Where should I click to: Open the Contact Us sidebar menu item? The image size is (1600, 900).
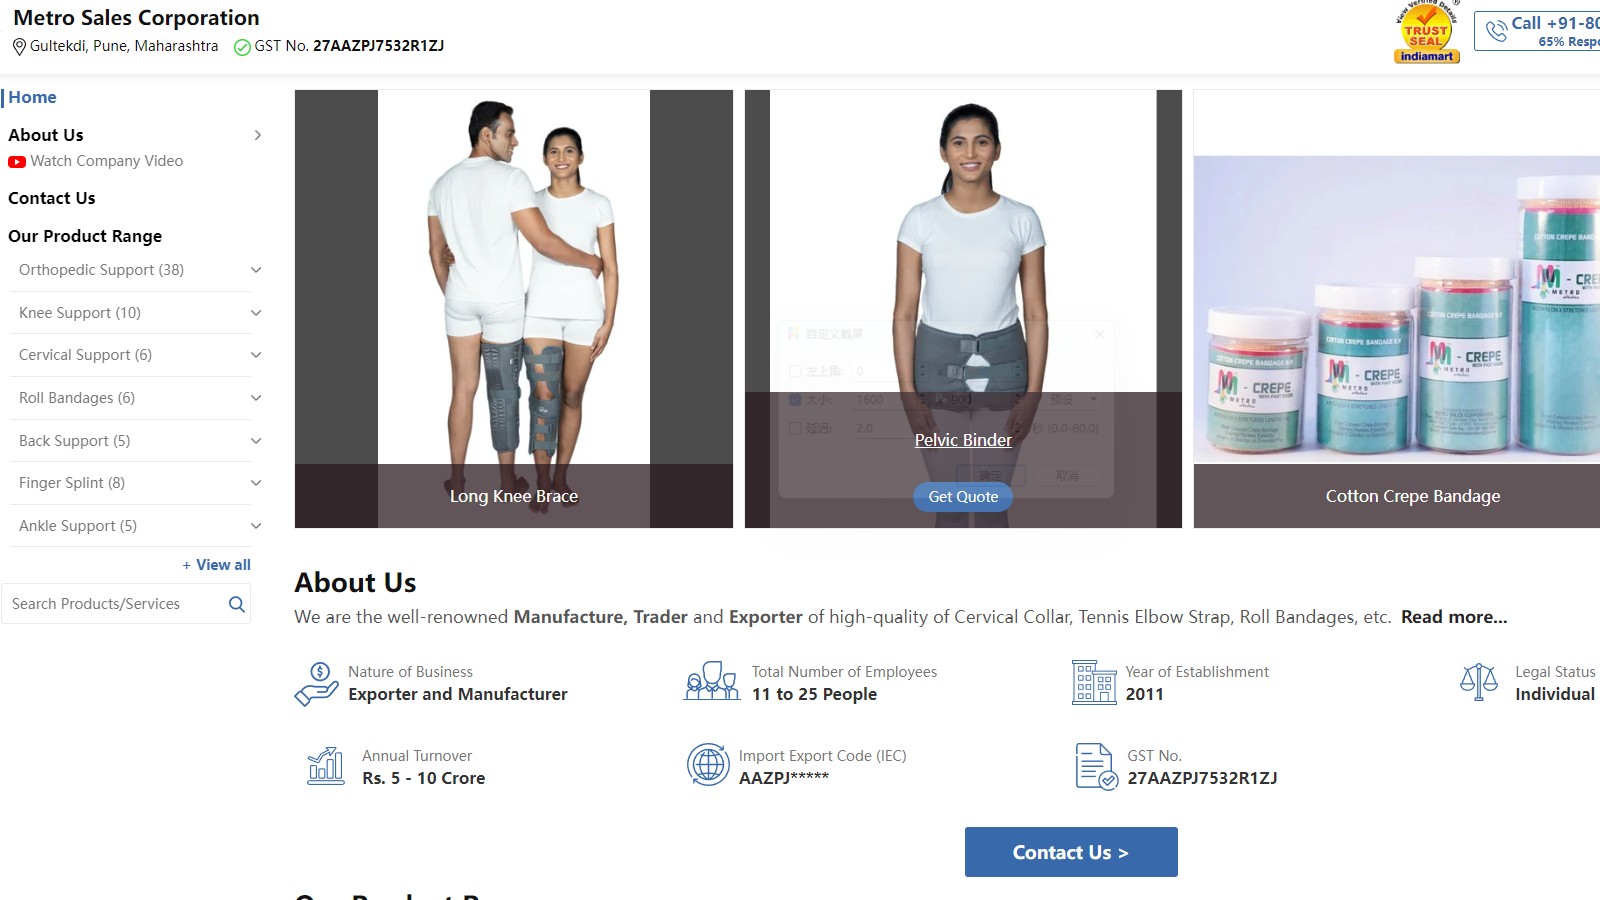click(x=52, y=198)
